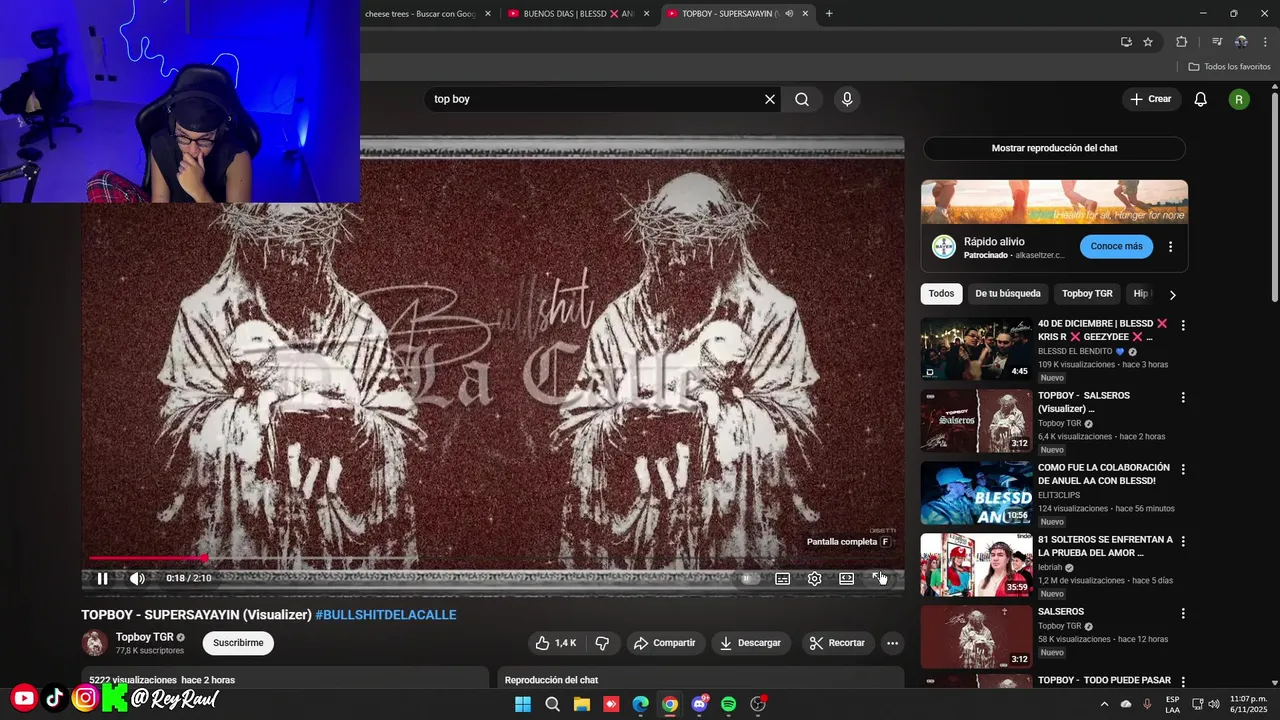
Task: Dislike the video with thumbs-down
Action: pyautogui.click(x=602, y=643)
